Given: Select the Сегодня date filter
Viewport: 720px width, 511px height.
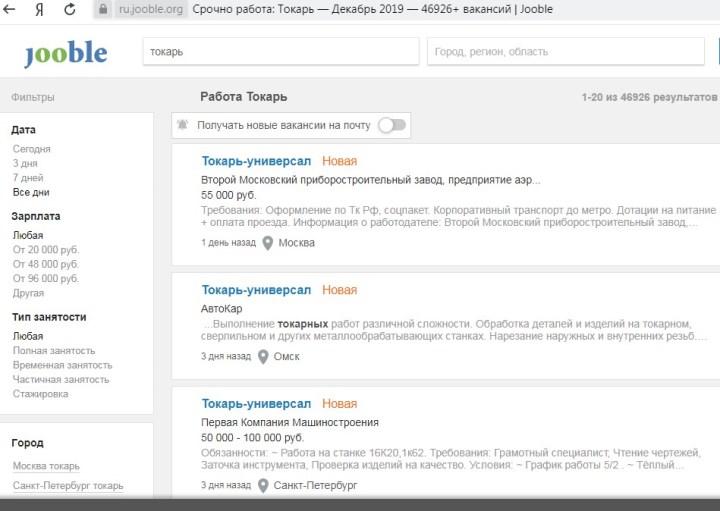Looking at the screenshot, I should (31, 149).
